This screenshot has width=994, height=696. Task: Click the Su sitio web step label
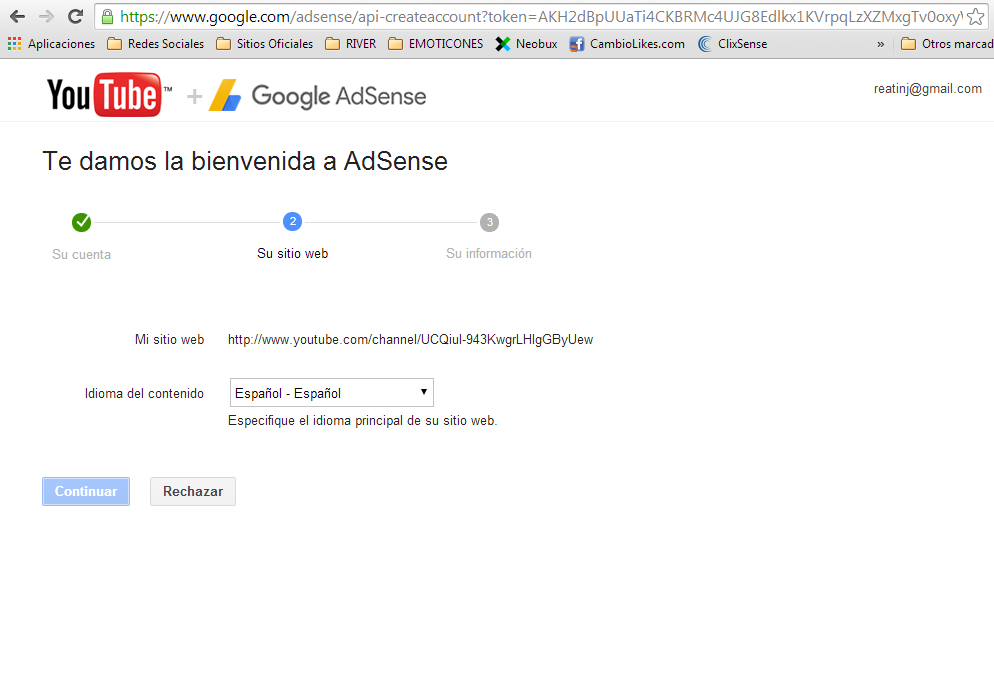tap(292, 254)
